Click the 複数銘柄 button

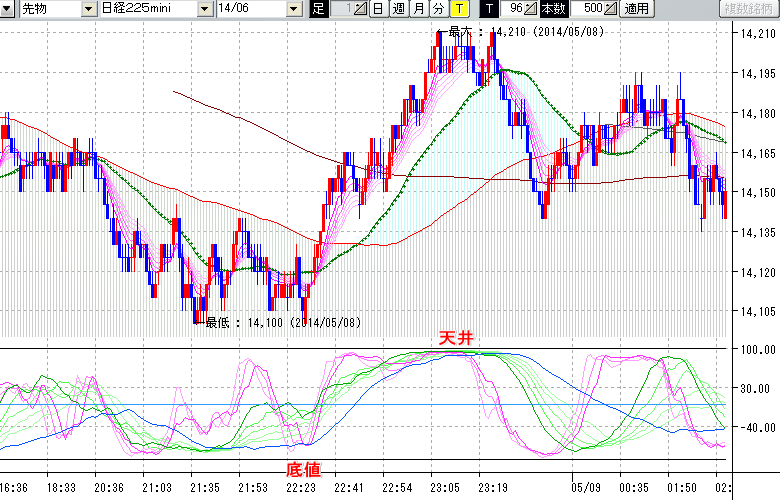pos(748,9)
